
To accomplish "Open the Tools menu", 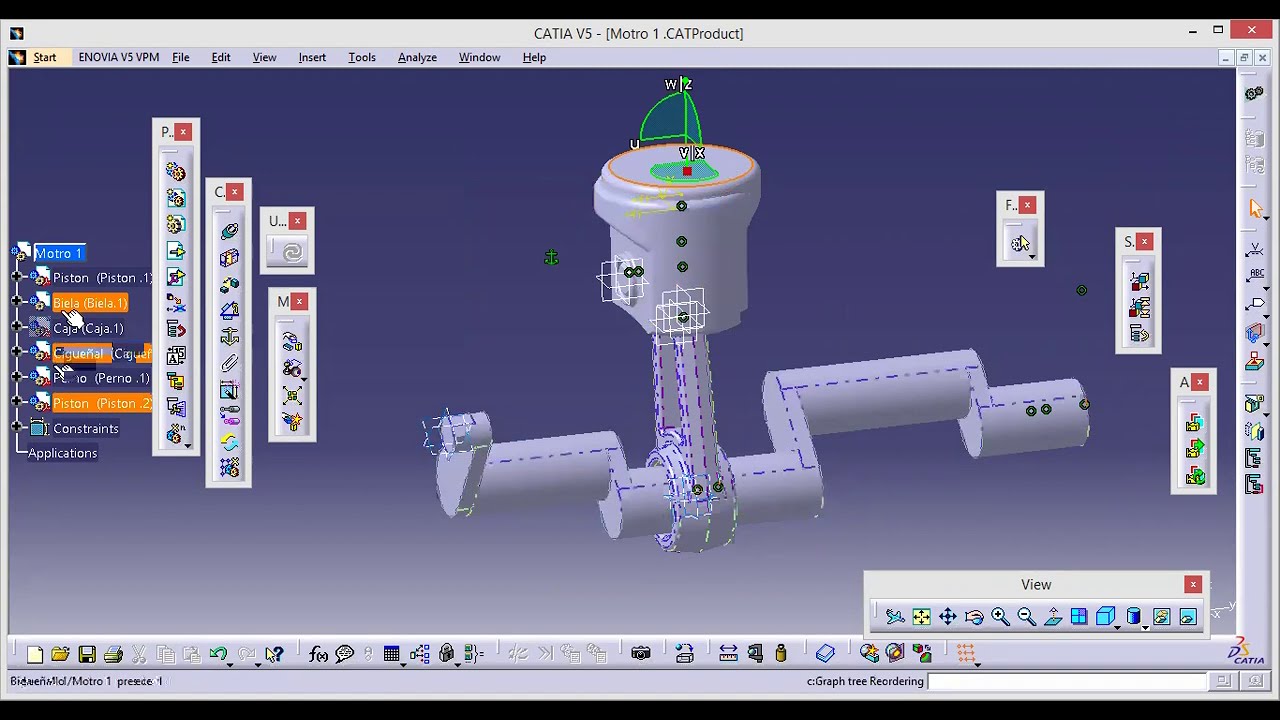I will [362, 57].
